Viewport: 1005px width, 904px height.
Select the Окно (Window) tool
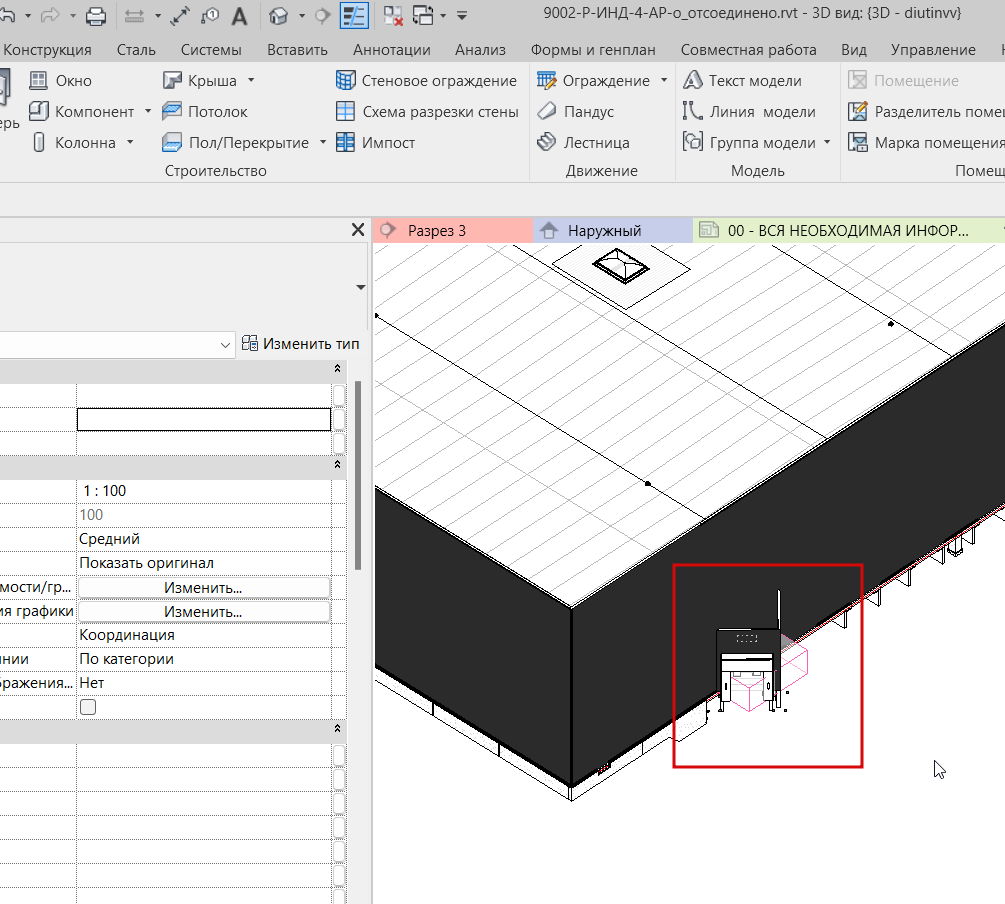(60, 81)
